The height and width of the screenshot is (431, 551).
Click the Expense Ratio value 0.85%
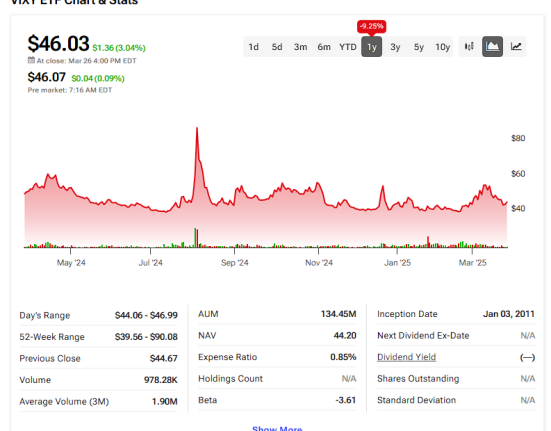(343, 357)
